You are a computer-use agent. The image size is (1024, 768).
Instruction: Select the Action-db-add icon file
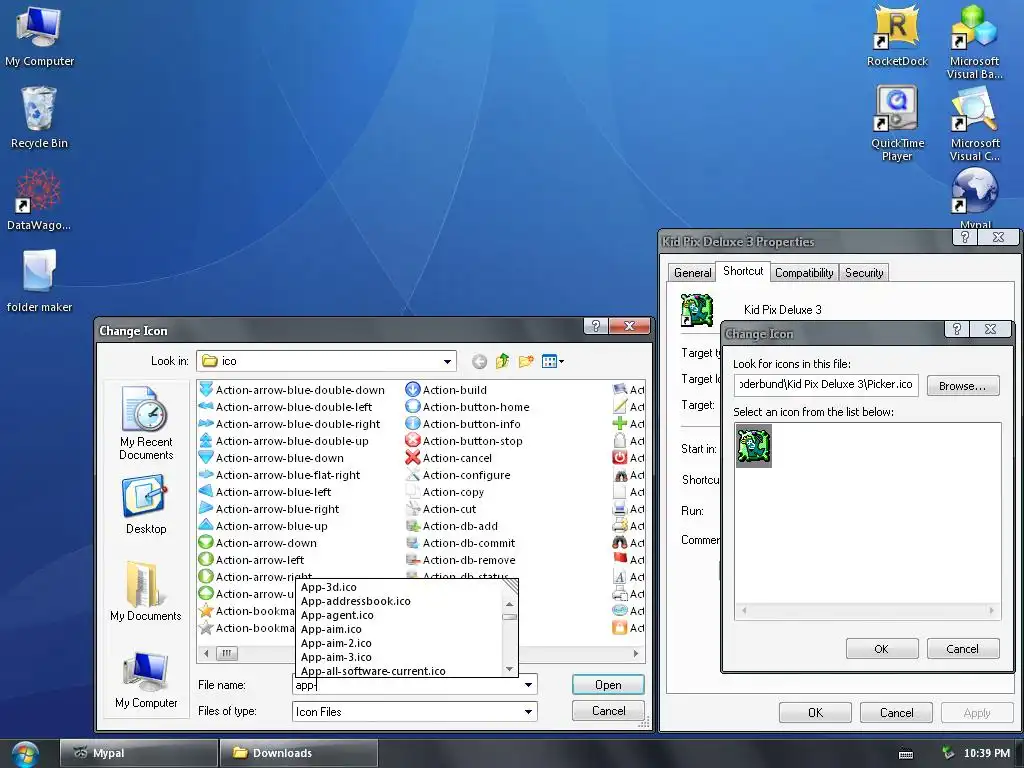[x=452, y=526]
